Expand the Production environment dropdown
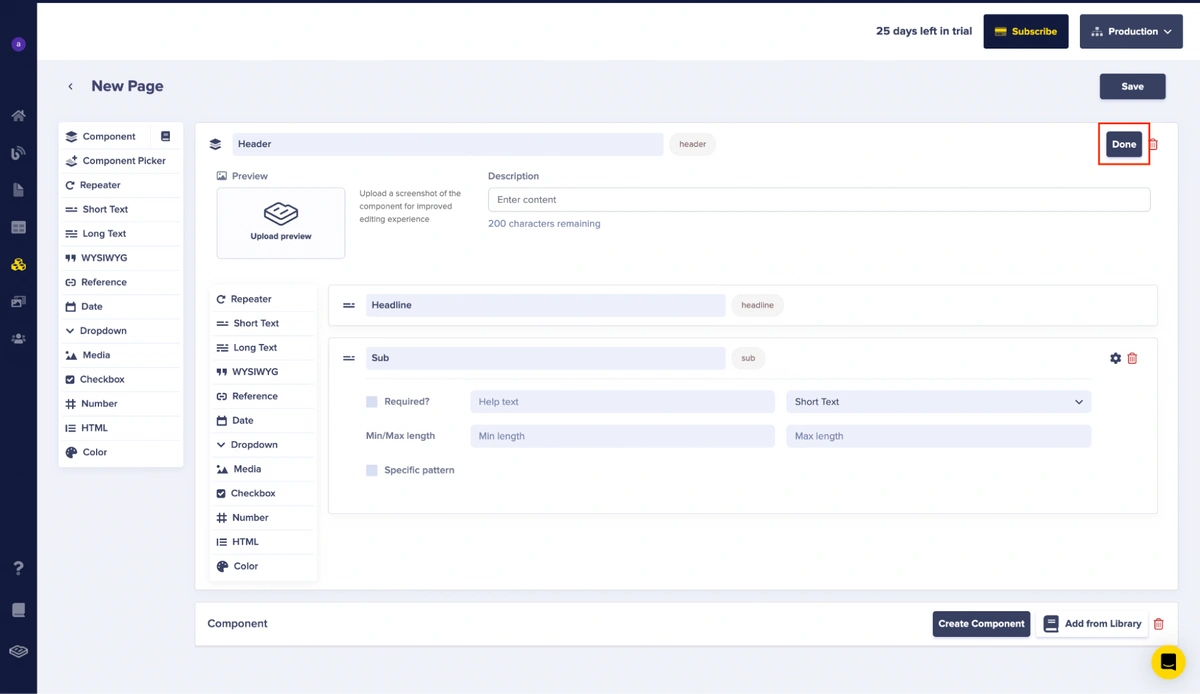Viewport: 1200px width, 694px height. click(1131, 31)
